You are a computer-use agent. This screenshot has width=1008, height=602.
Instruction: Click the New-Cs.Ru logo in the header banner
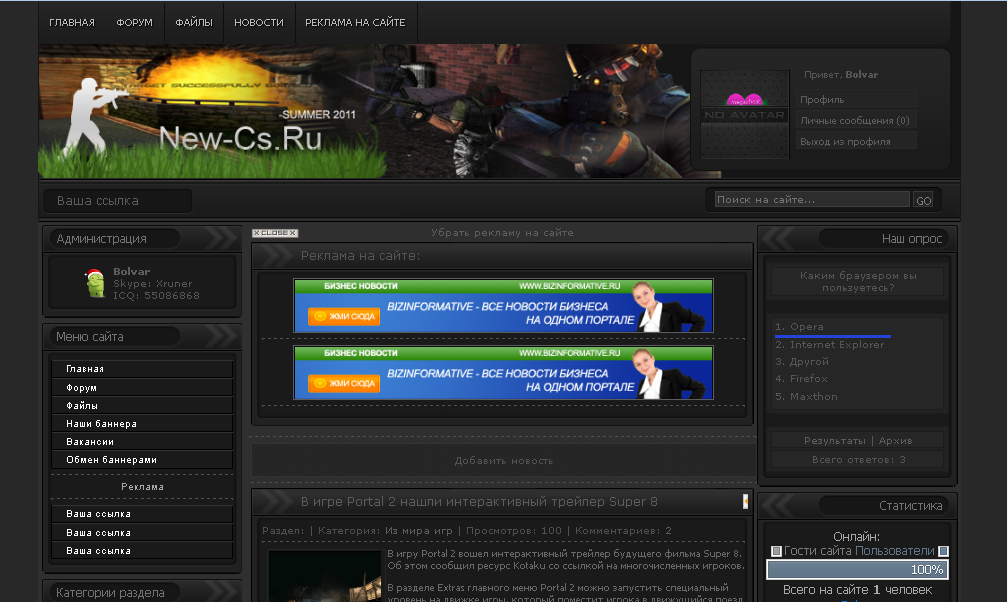[x=240, y=138]
